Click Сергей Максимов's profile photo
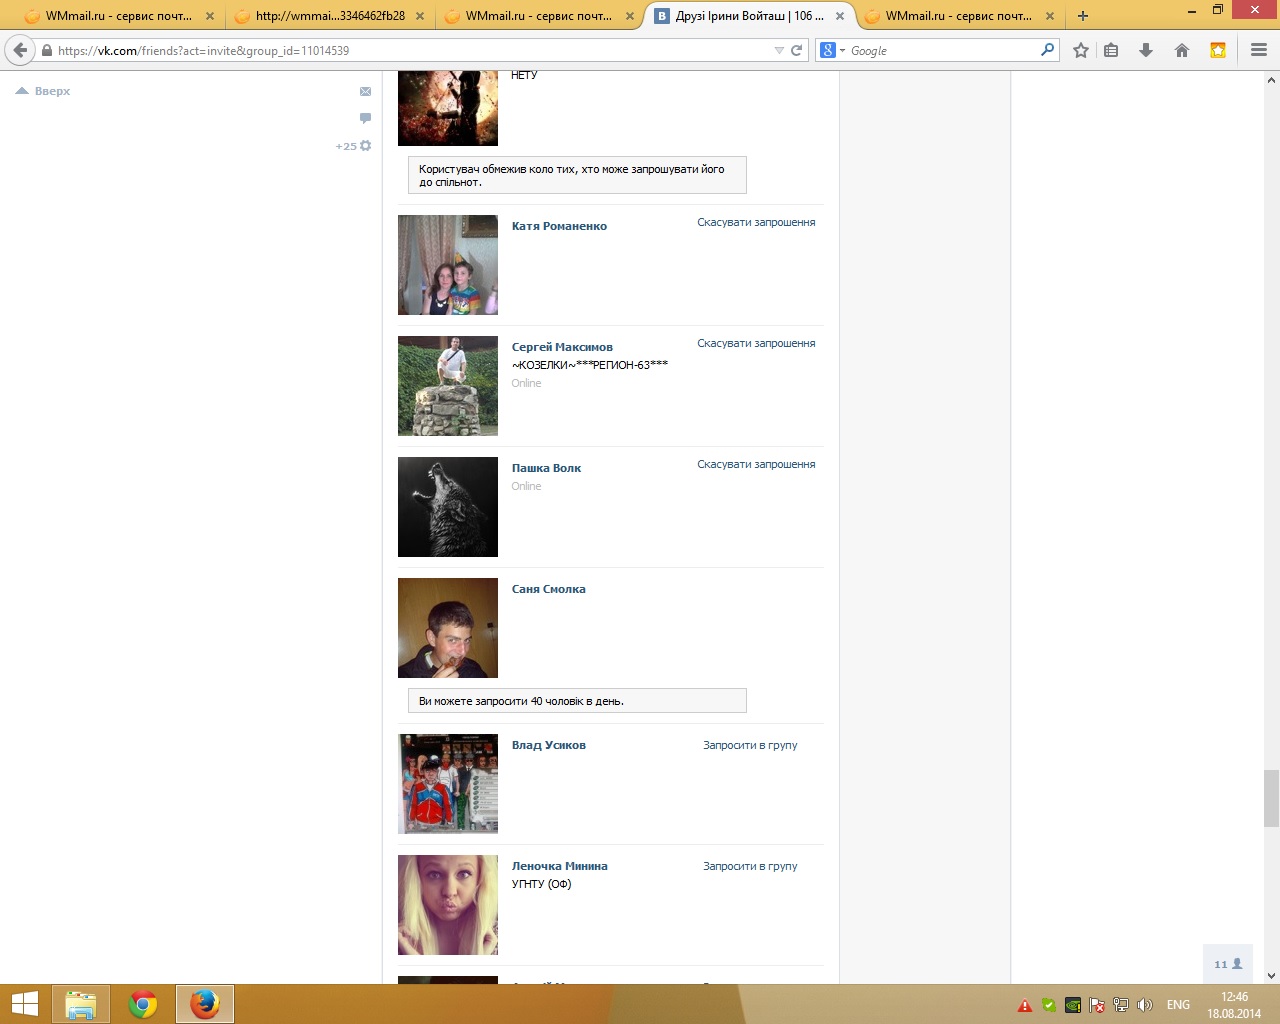 [x=448, y=386]
